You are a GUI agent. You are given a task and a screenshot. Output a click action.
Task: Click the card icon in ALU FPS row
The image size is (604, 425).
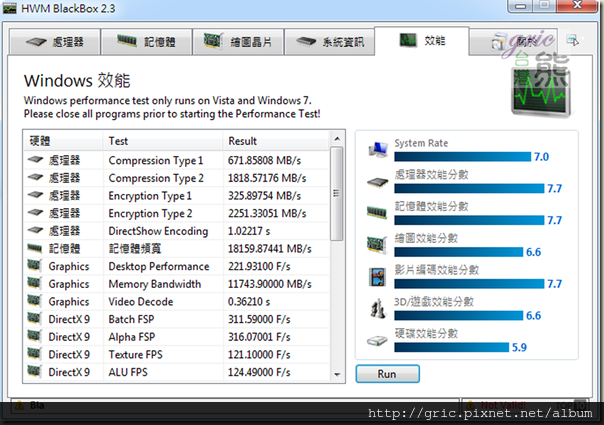click(35, 371)
